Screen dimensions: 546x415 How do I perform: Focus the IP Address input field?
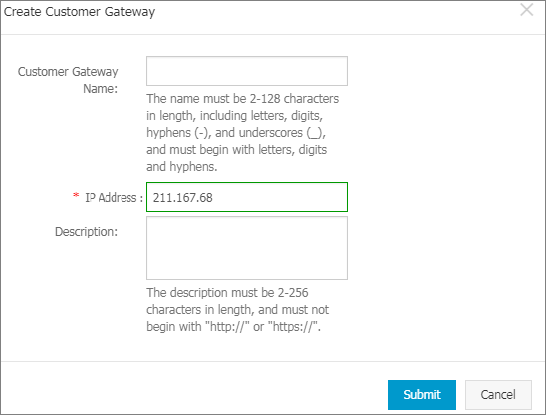(x=247, y=197)
